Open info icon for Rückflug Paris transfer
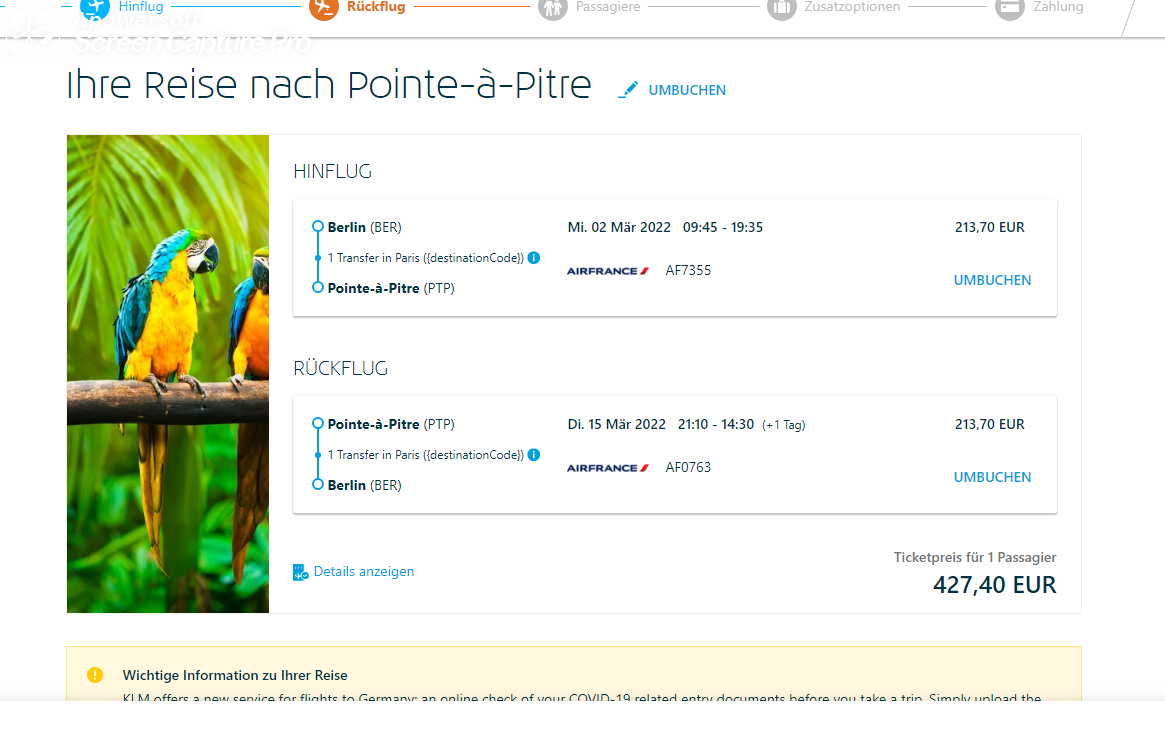The image size is (1165, 737). pyautogui.click(x=533, y=455)
